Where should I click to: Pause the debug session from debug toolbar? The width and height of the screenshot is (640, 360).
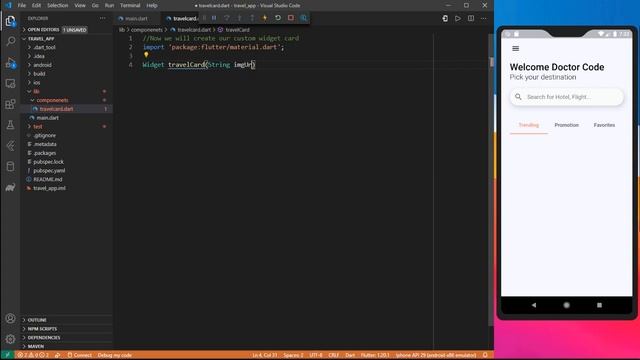click(214, 18)
